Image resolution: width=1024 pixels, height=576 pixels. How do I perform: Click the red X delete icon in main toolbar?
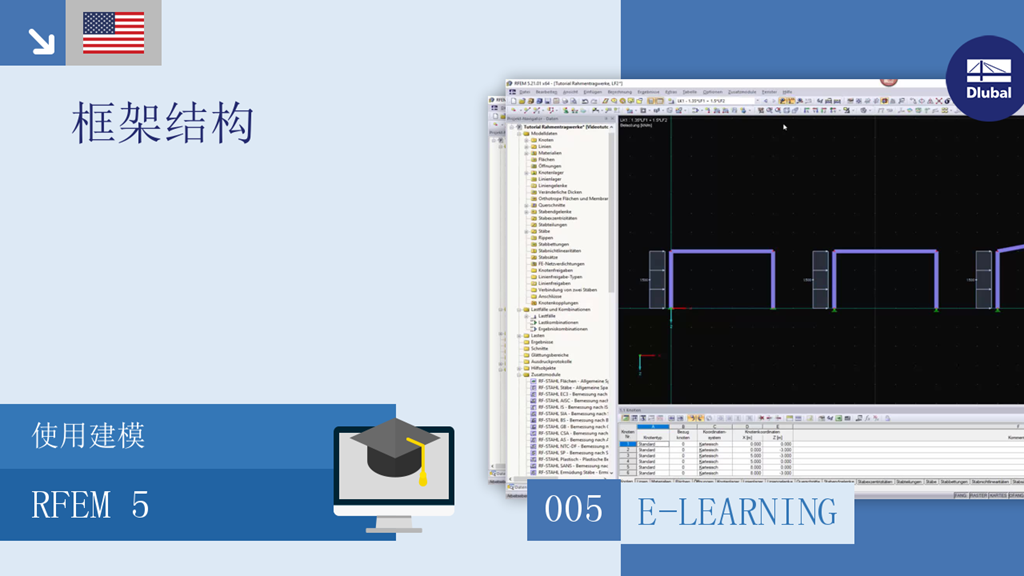[939, 101]
